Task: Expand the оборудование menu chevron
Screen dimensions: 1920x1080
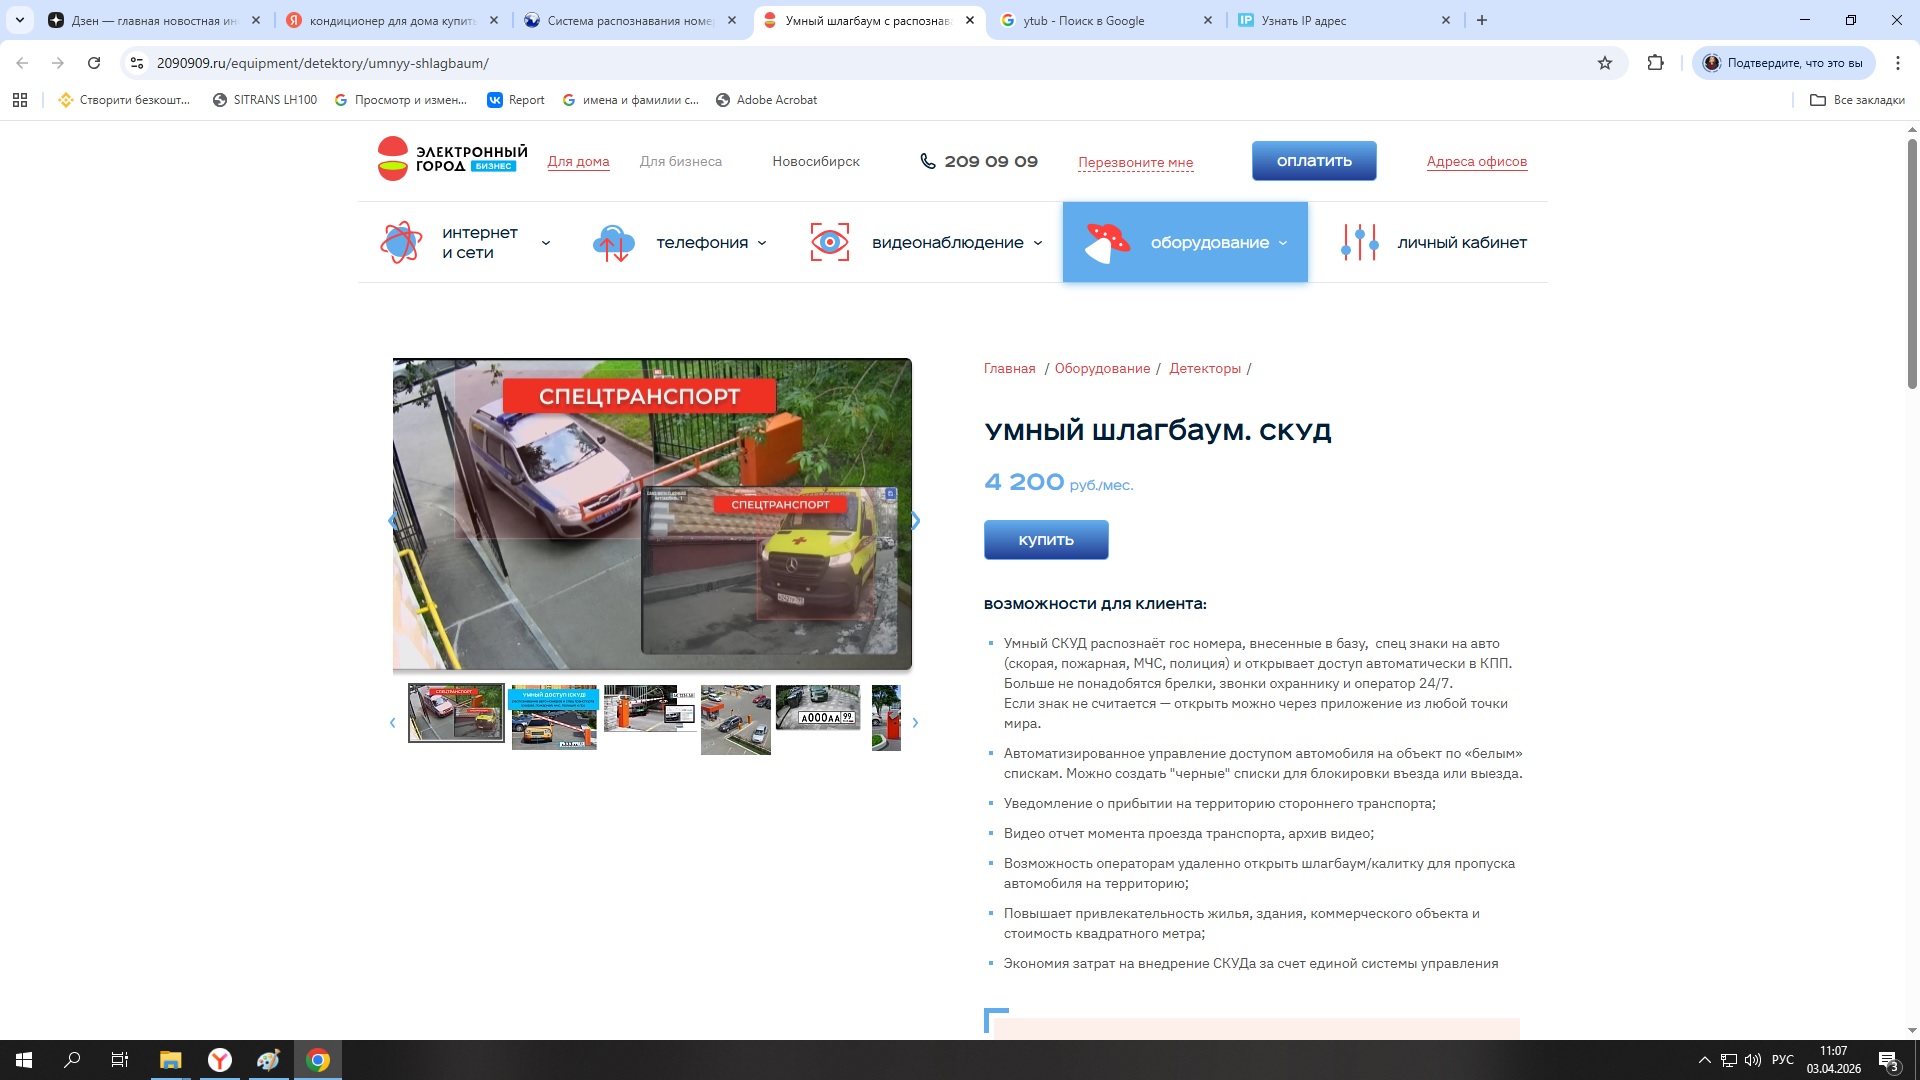Action: pyautogui.click(x=1283, y=243)
